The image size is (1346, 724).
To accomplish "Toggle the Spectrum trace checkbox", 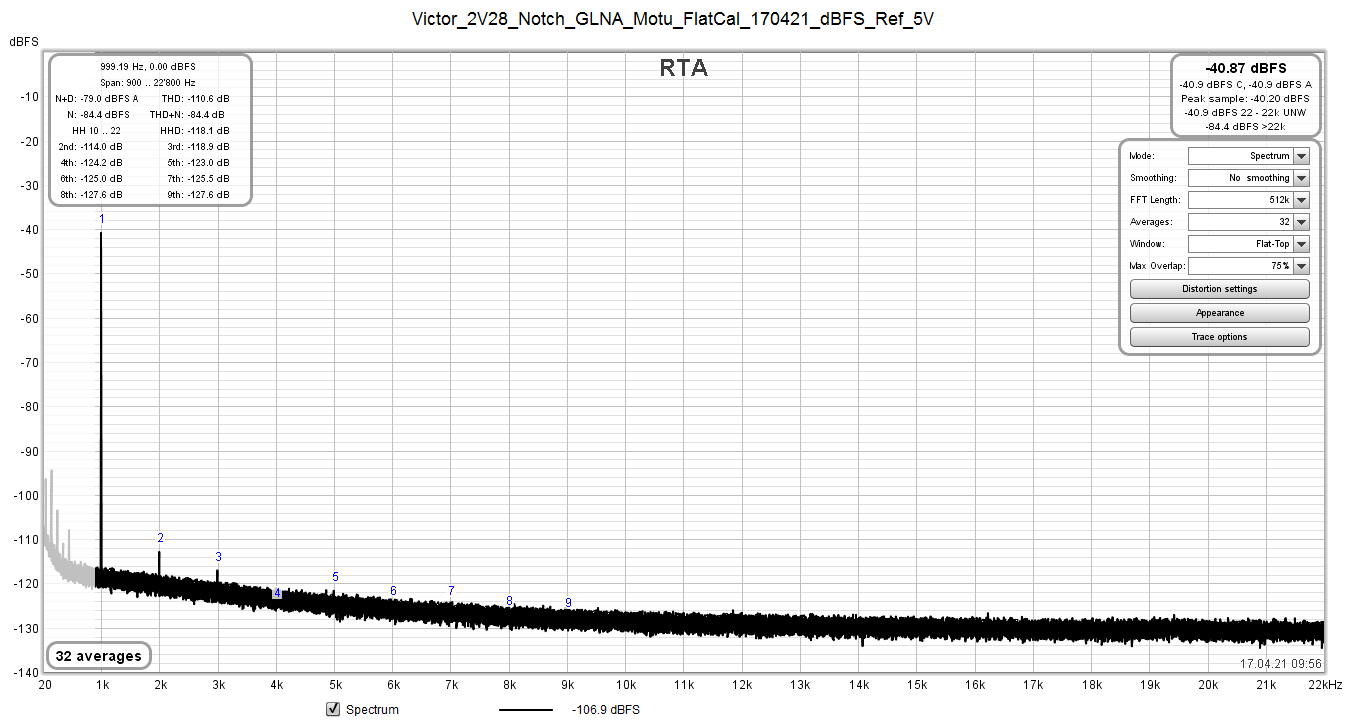I will pos(333,709).
